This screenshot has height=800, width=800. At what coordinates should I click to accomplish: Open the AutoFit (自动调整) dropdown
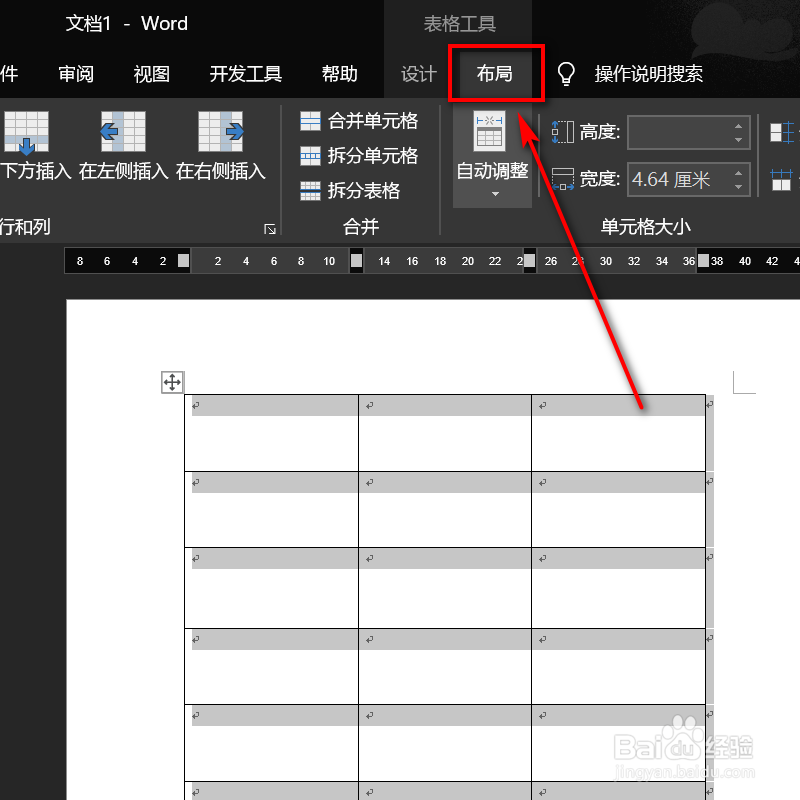[x=492, y=158]
